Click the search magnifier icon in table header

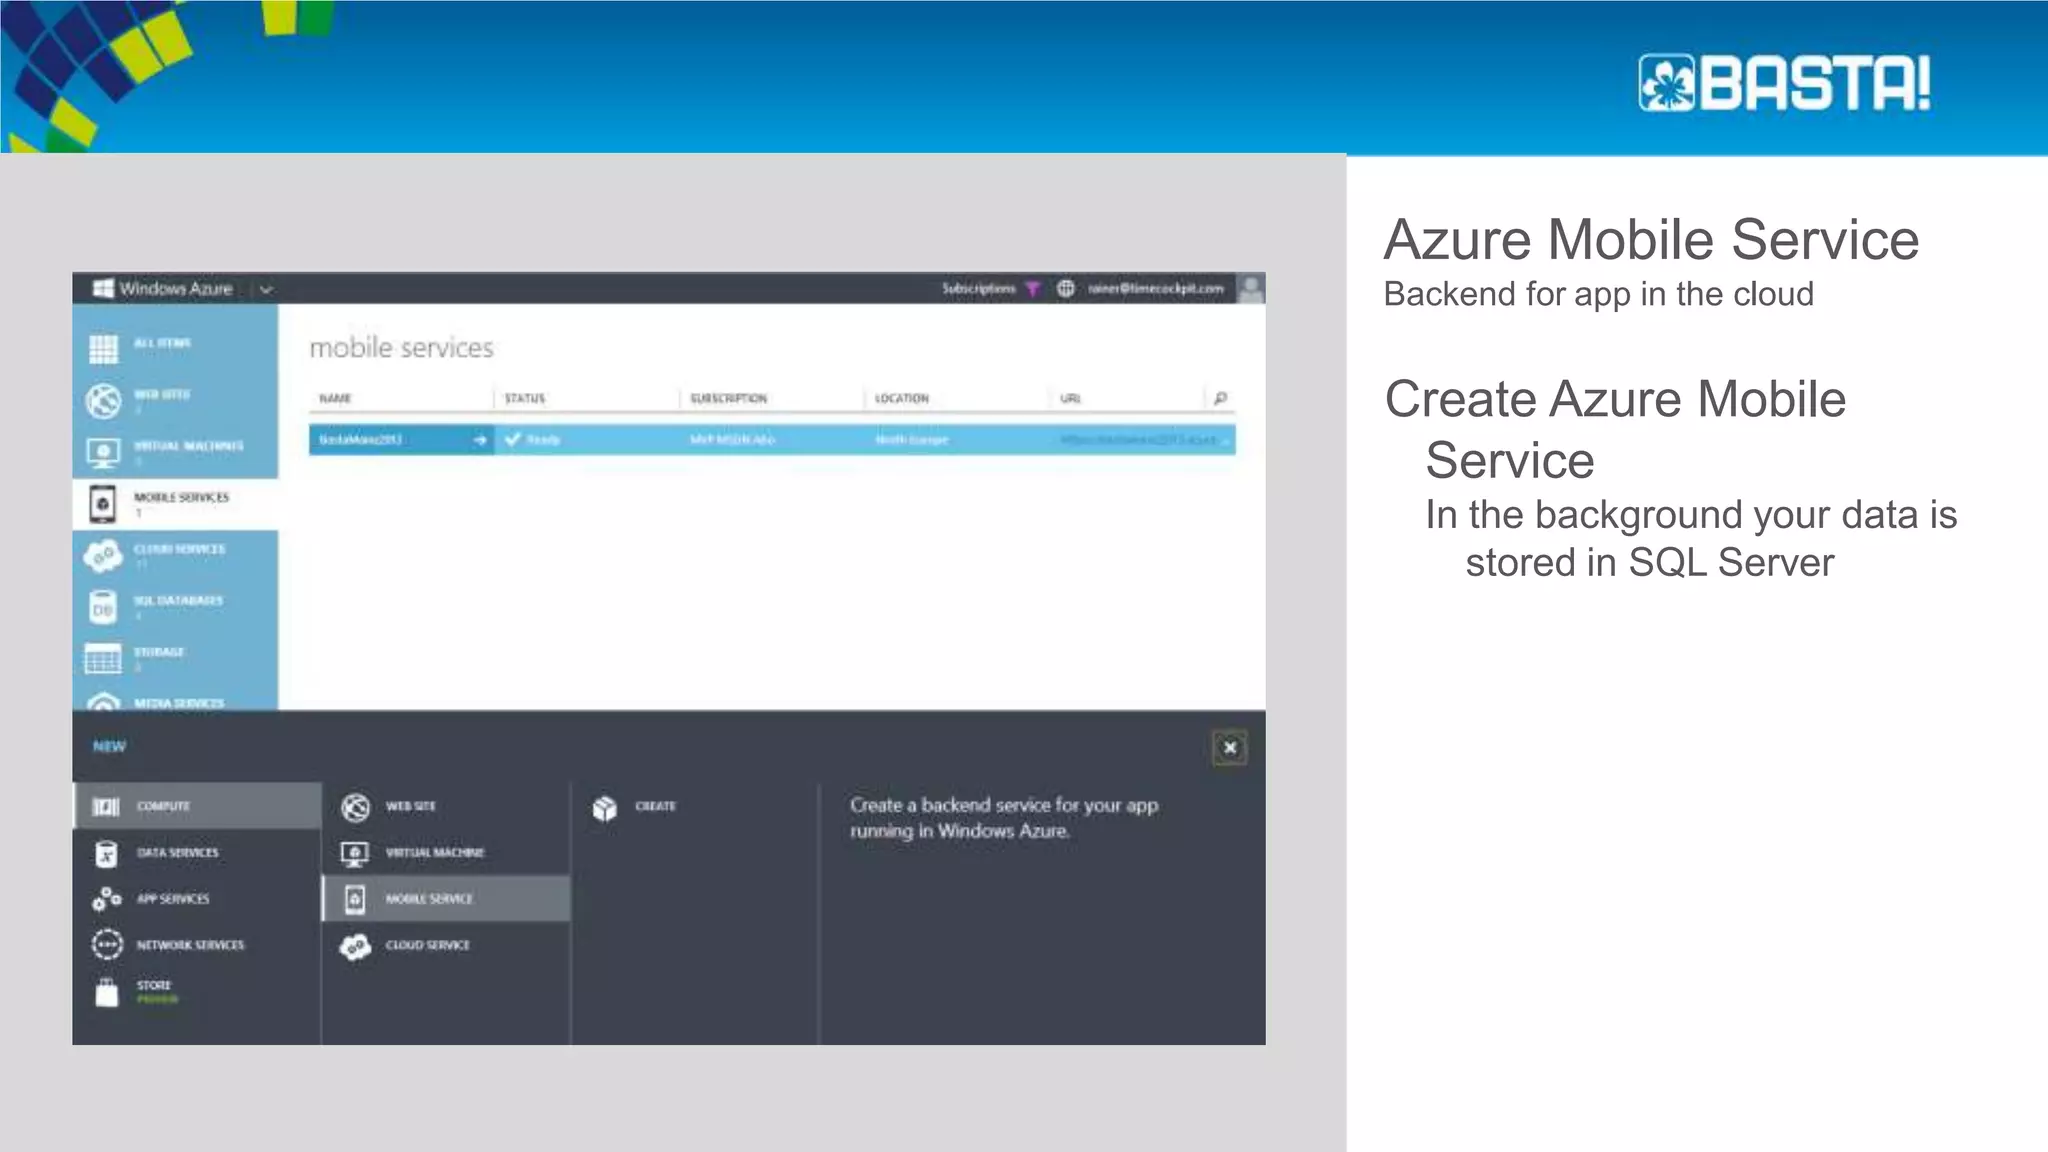pos(1220,398)
